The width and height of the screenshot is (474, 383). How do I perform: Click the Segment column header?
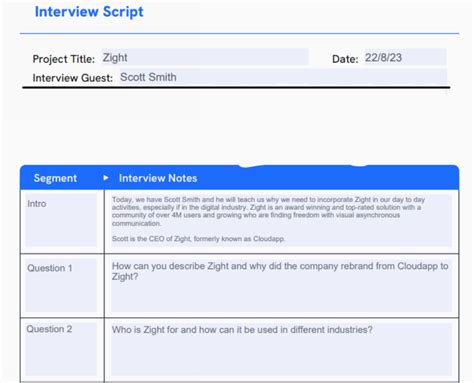click(55, 178)
